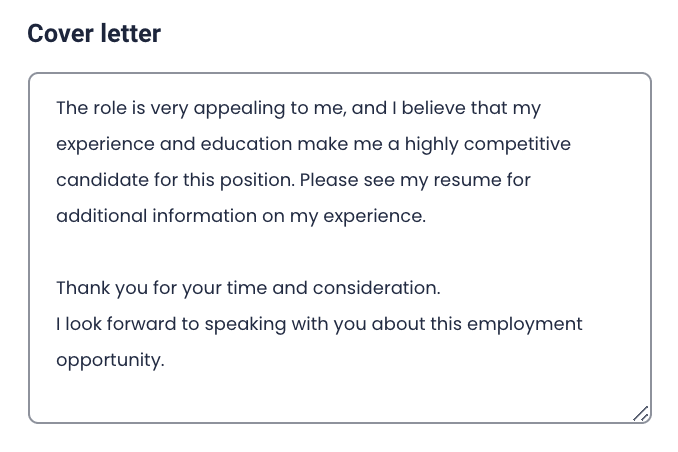
Task: Click the word "position" in the letter
Action: point(257,180)
